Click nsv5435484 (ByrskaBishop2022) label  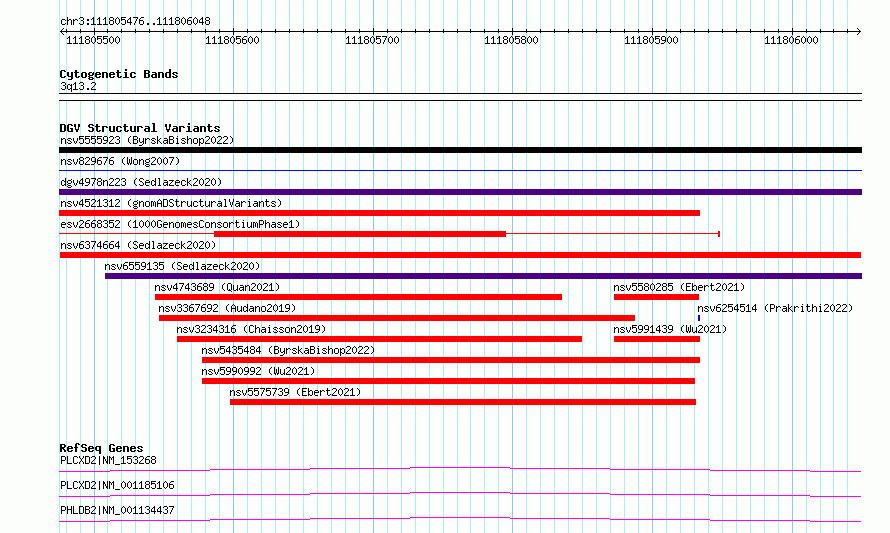[288, 350]
